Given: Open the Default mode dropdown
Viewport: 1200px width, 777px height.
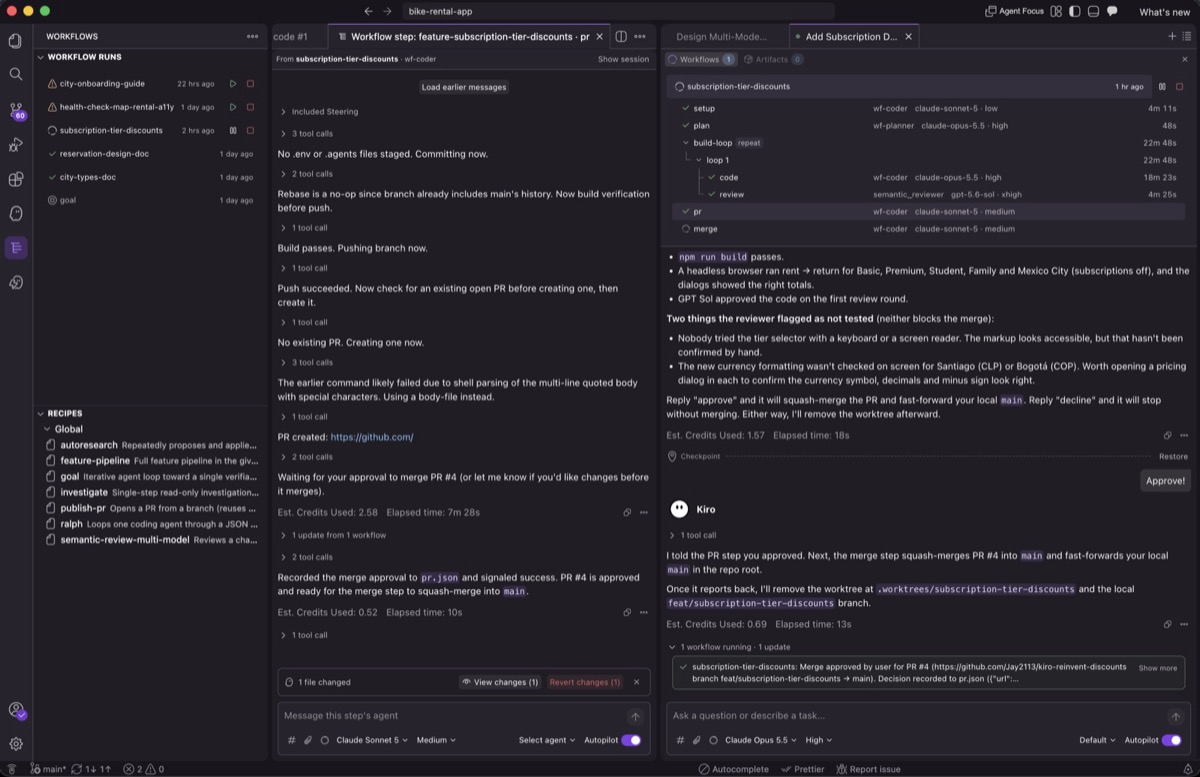Looking at the screenshot, I should coord(1097,740).
